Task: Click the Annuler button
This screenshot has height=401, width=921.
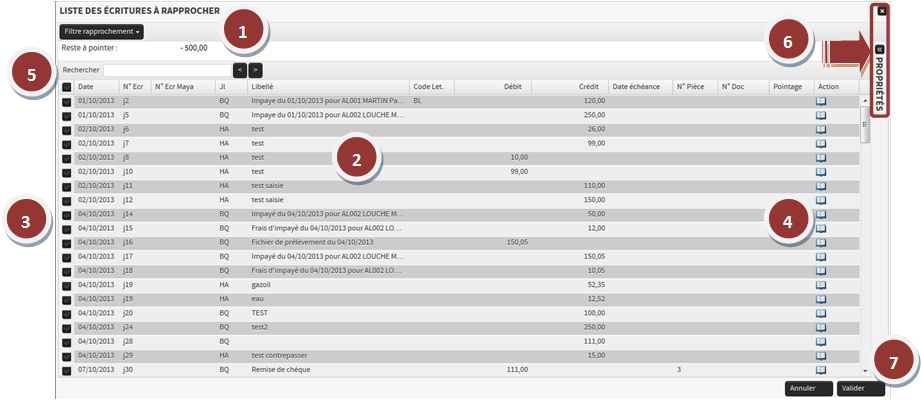Action: 808,389
